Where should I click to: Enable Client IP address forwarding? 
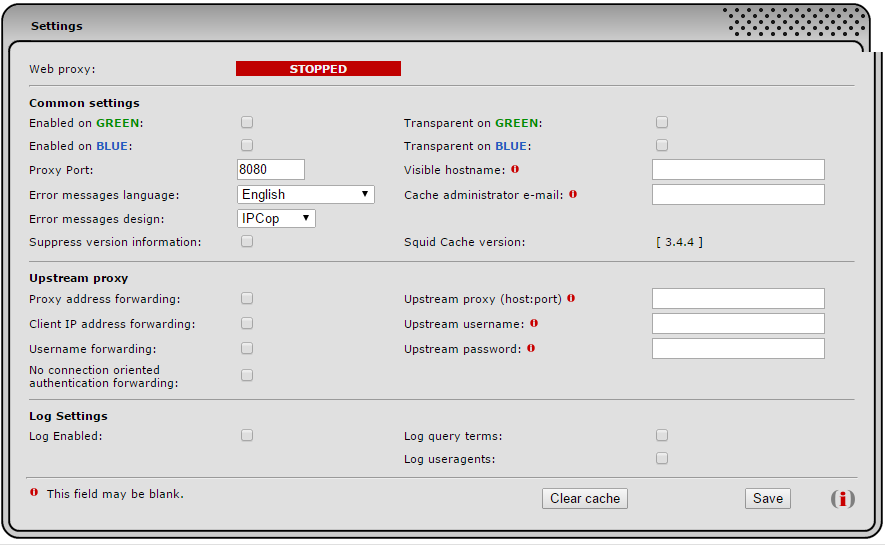(247, 323)
